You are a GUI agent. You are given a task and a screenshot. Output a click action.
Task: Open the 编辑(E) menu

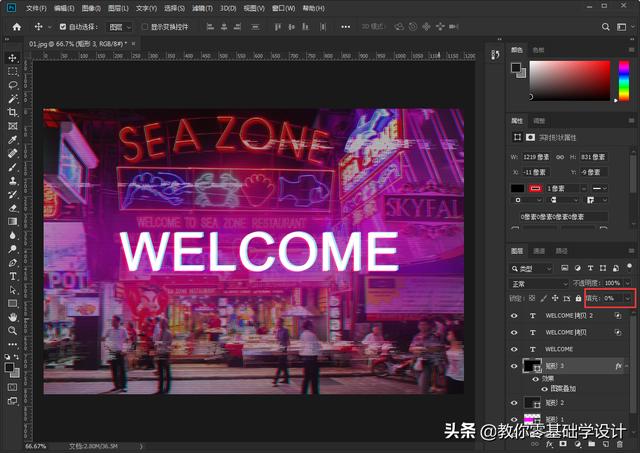[64, 8]
